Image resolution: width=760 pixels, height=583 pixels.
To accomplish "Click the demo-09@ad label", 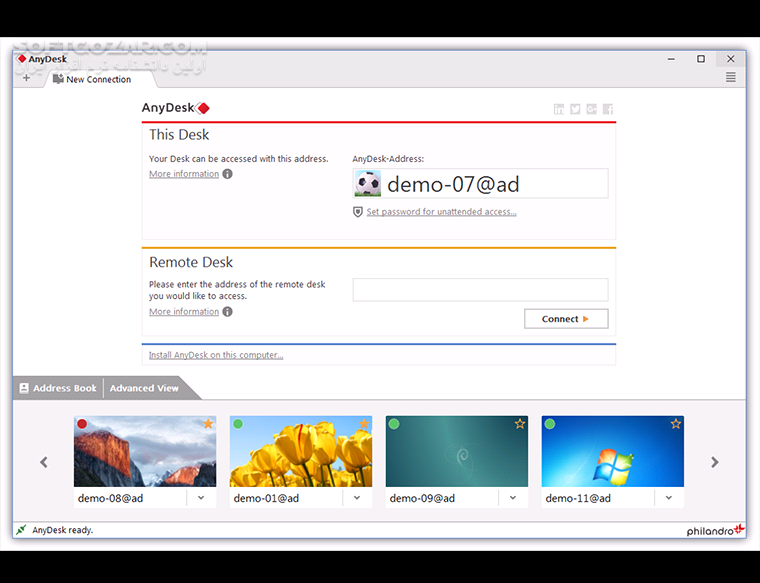I will [x=422, y=498].
